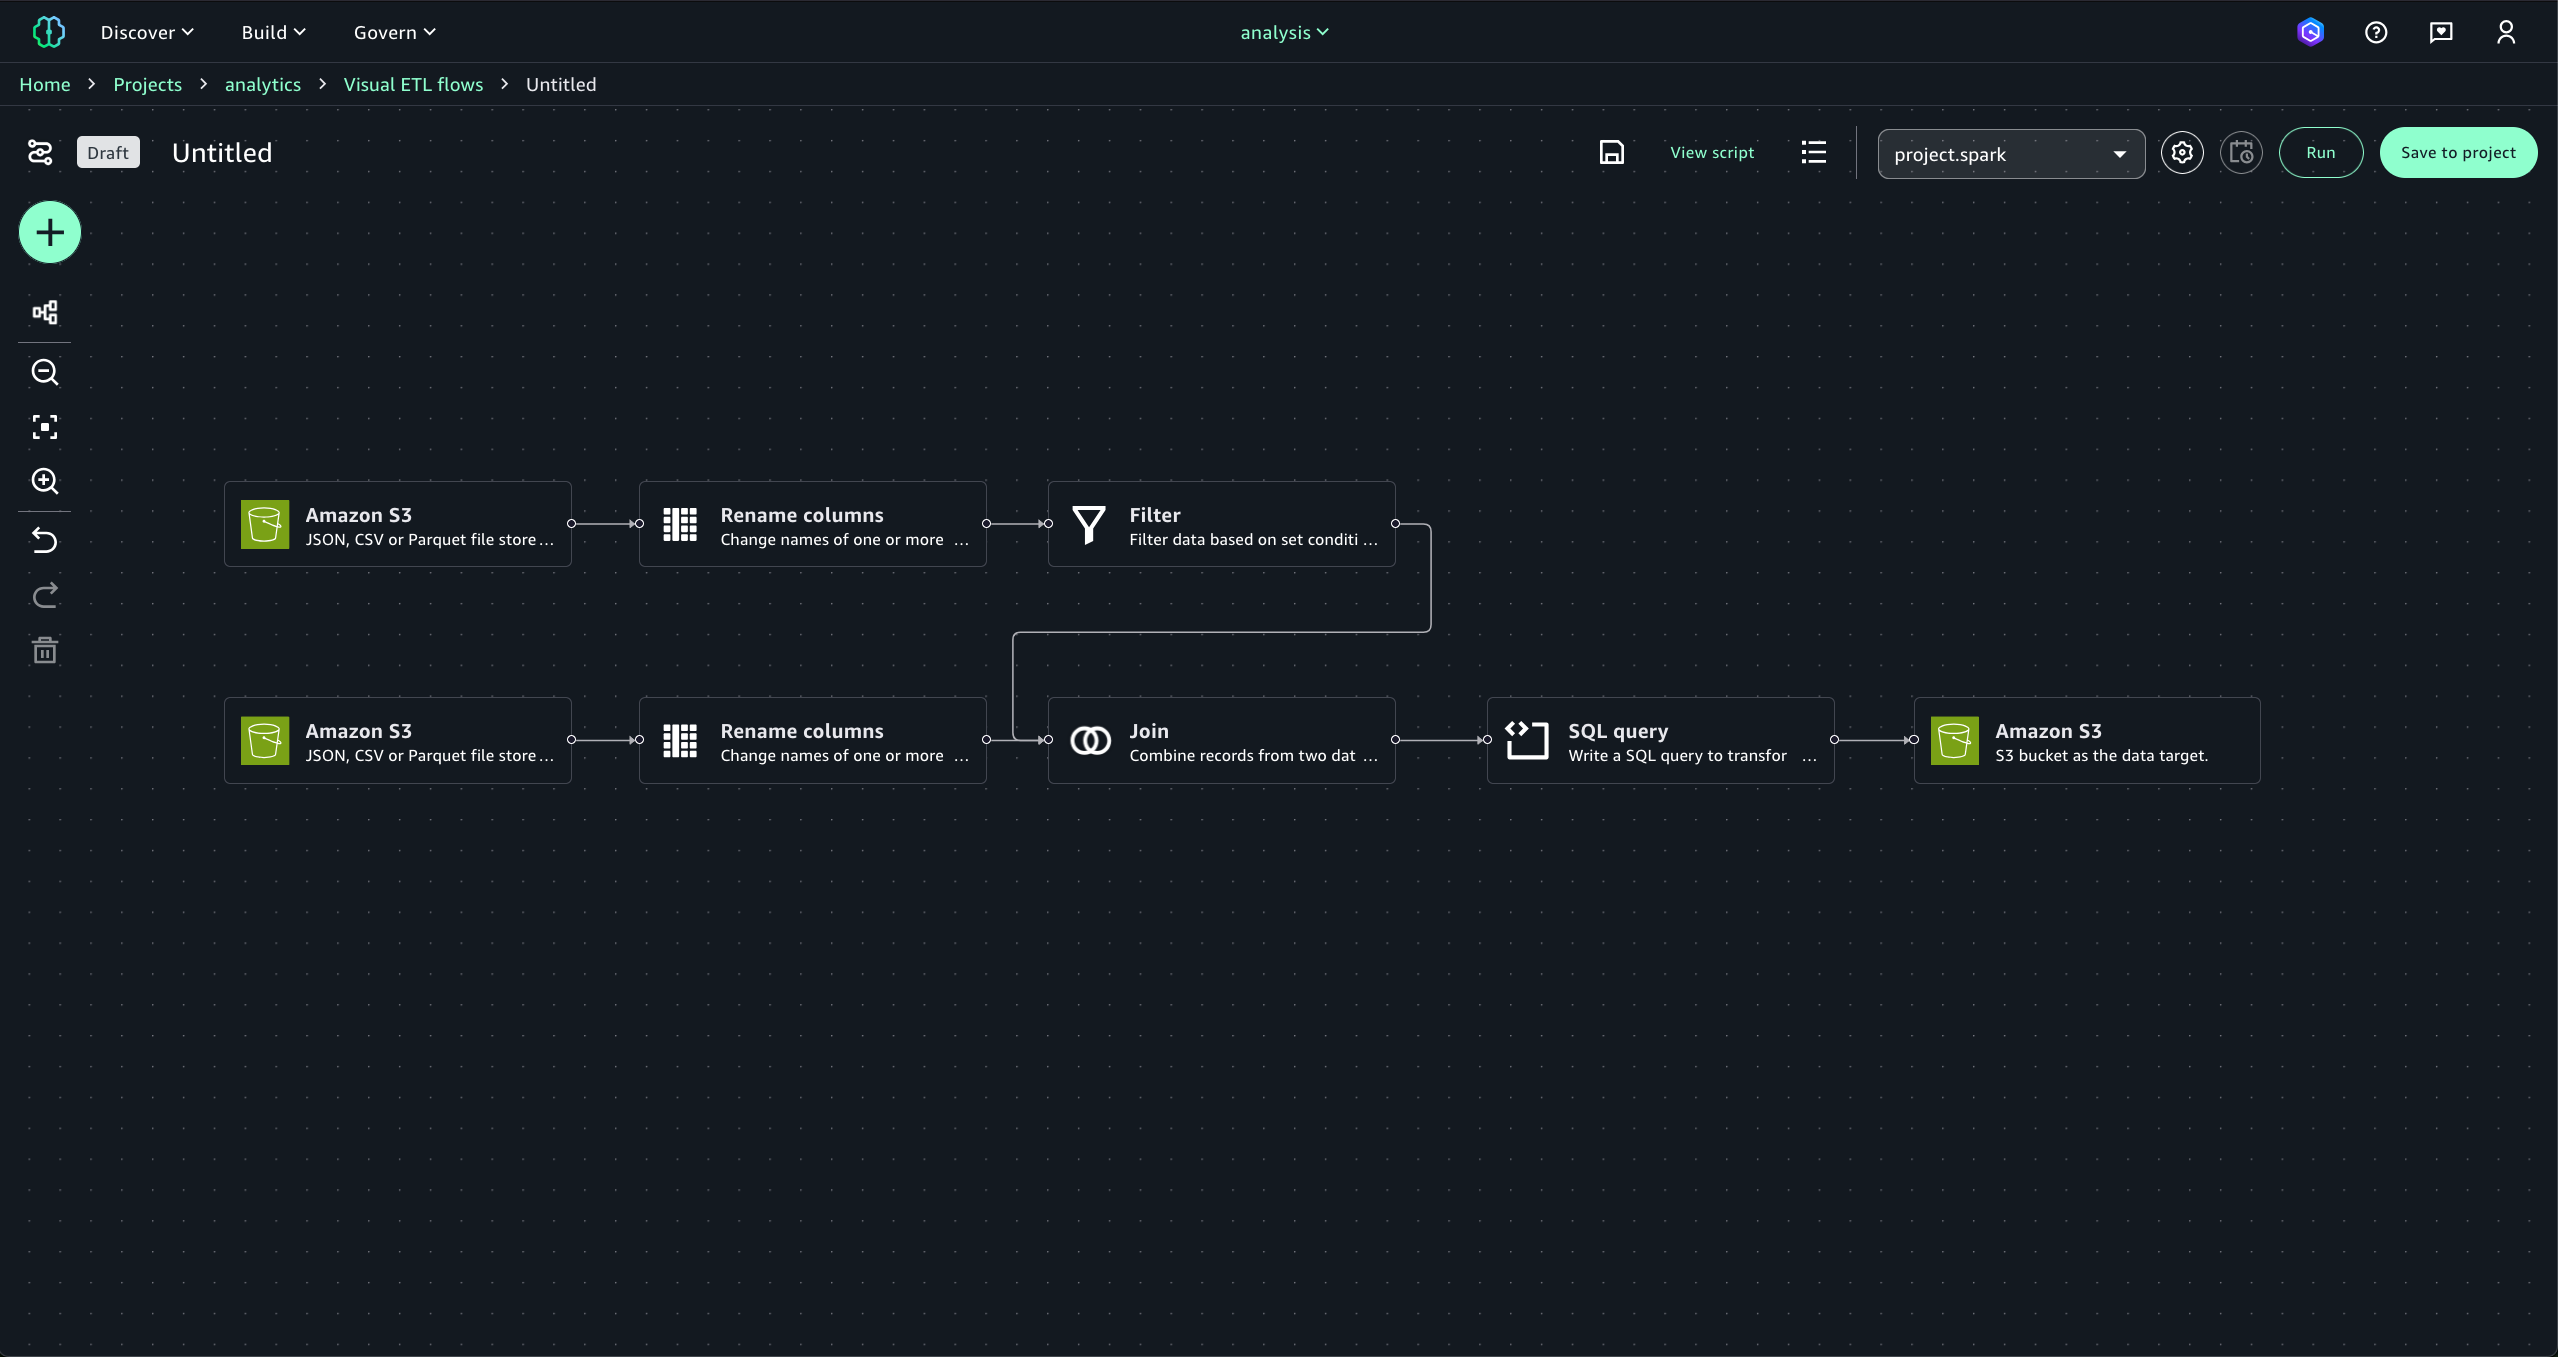Open the Build menu
Viewport: 2558px width, 1357px height.
(x=273, y=33)
